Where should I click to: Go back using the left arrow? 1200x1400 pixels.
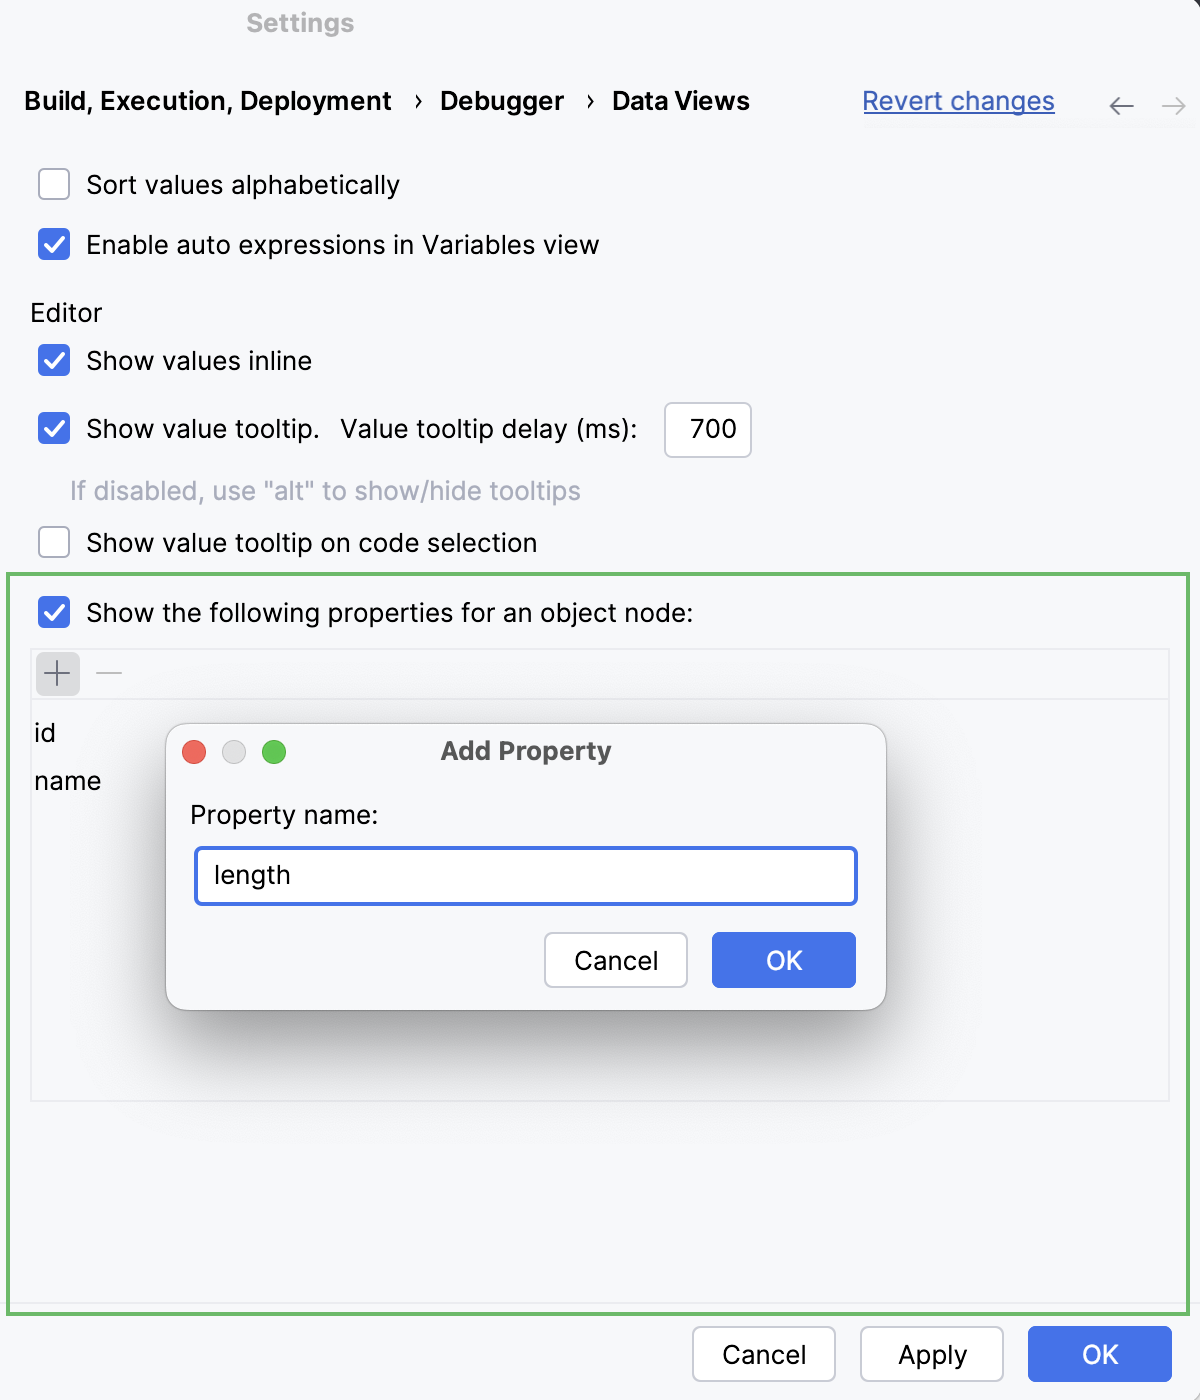click(x=1121, y=105)
